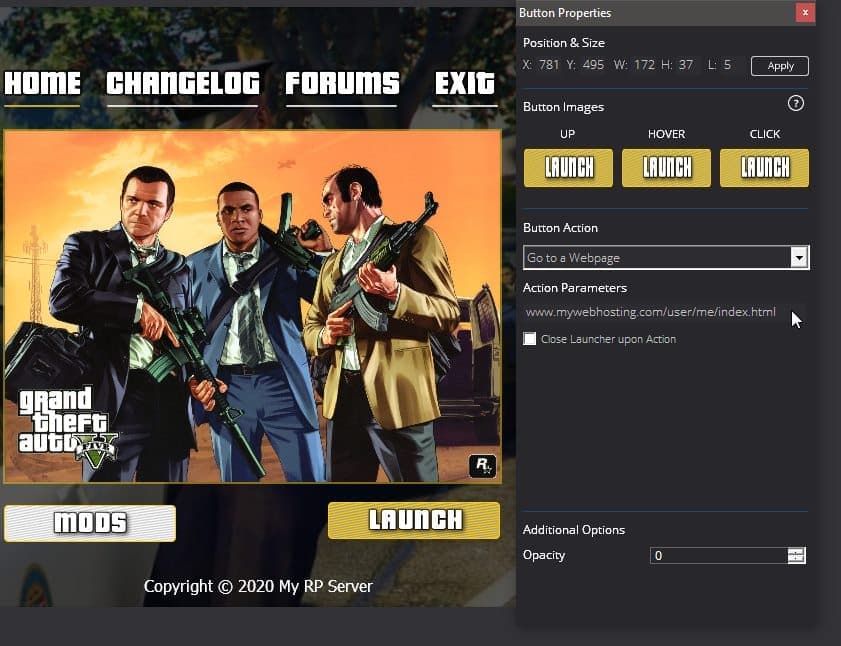841x646 pixels.
Task: Edit the webpage URL in Action Parameters
Action: [x=650, y=312]
